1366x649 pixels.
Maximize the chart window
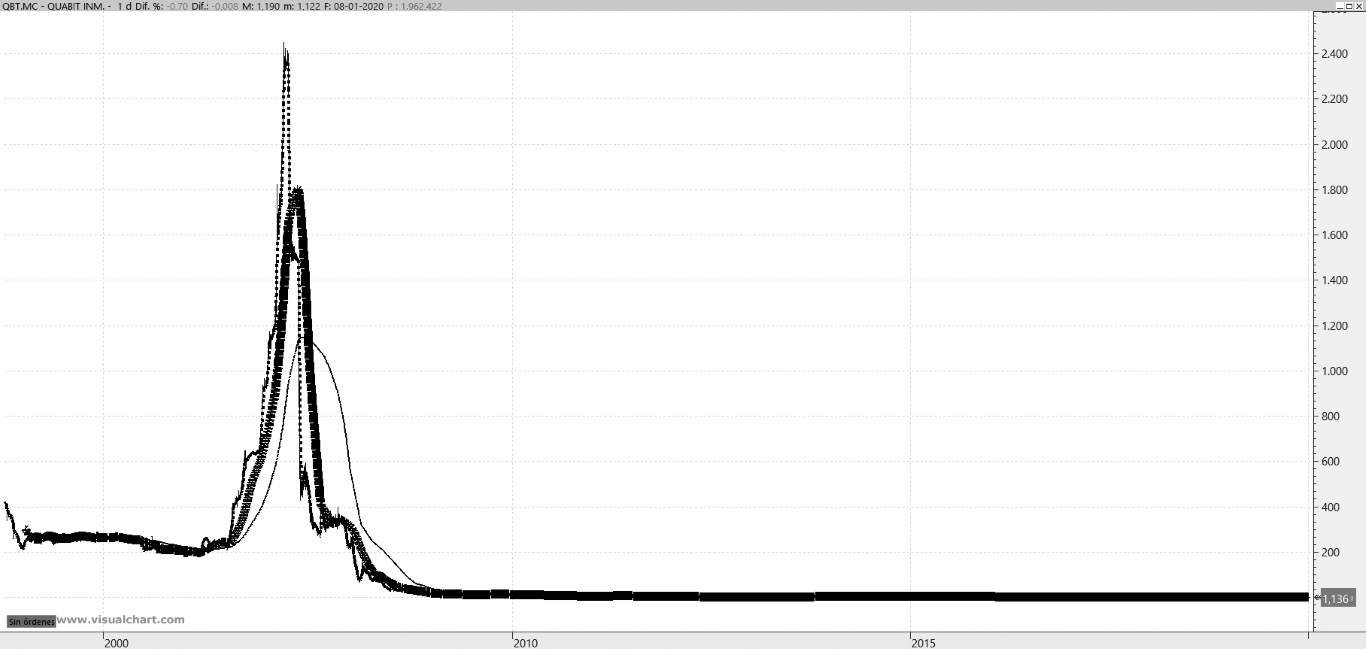[1349, 6]
